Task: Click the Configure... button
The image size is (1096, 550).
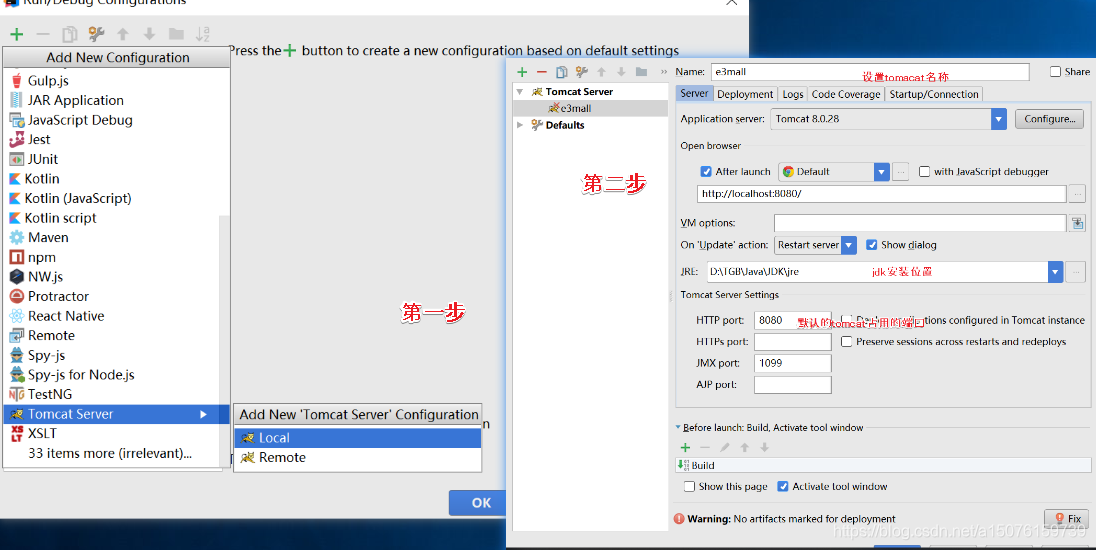Action: 1049,119
